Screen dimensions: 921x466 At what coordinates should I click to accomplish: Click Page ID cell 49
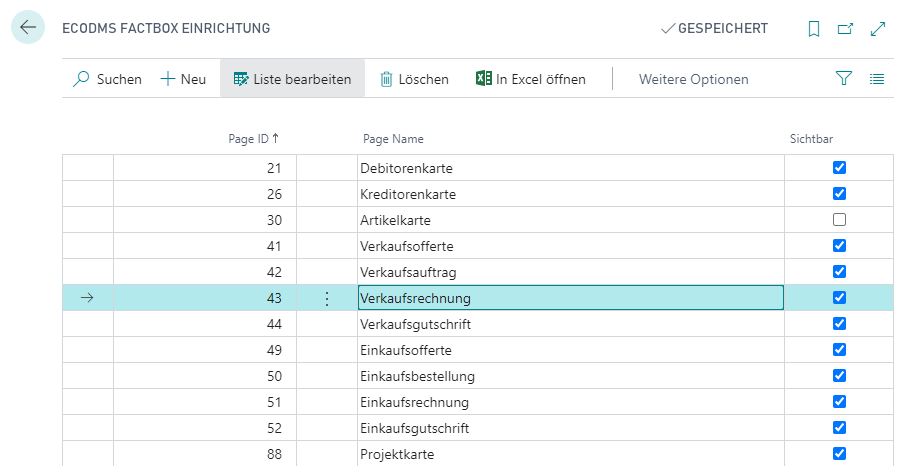click(x=204, y=350)
